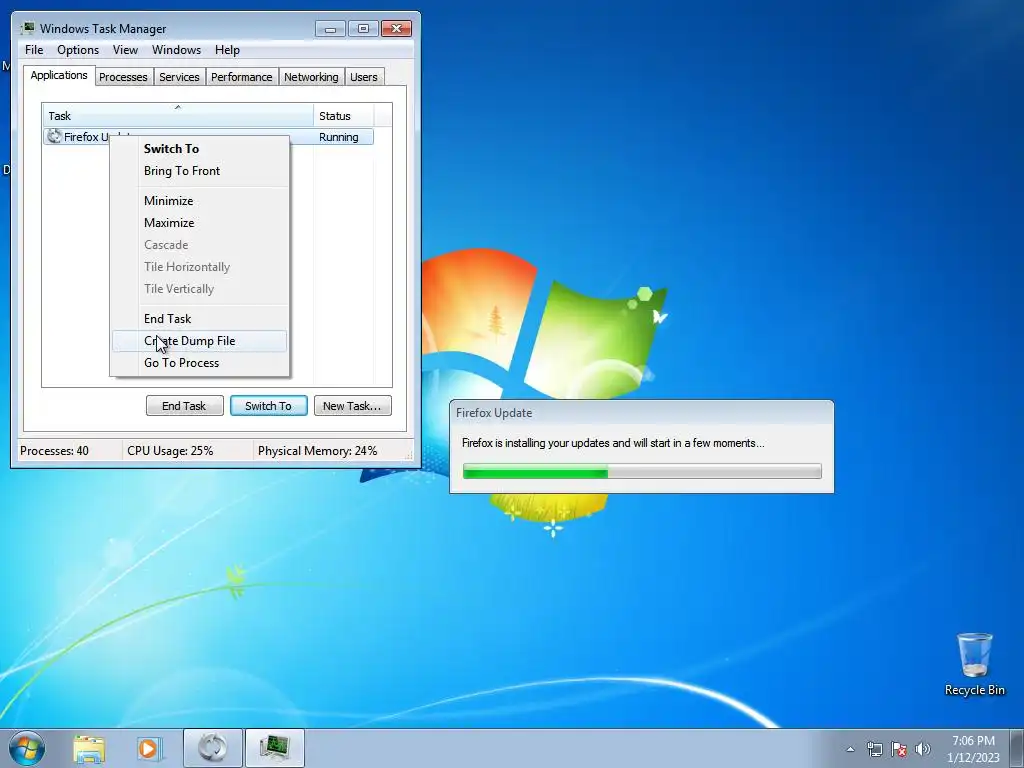Click the Running status cell
This screenshot has height=768, width=1024.
(x=338, y=137)
